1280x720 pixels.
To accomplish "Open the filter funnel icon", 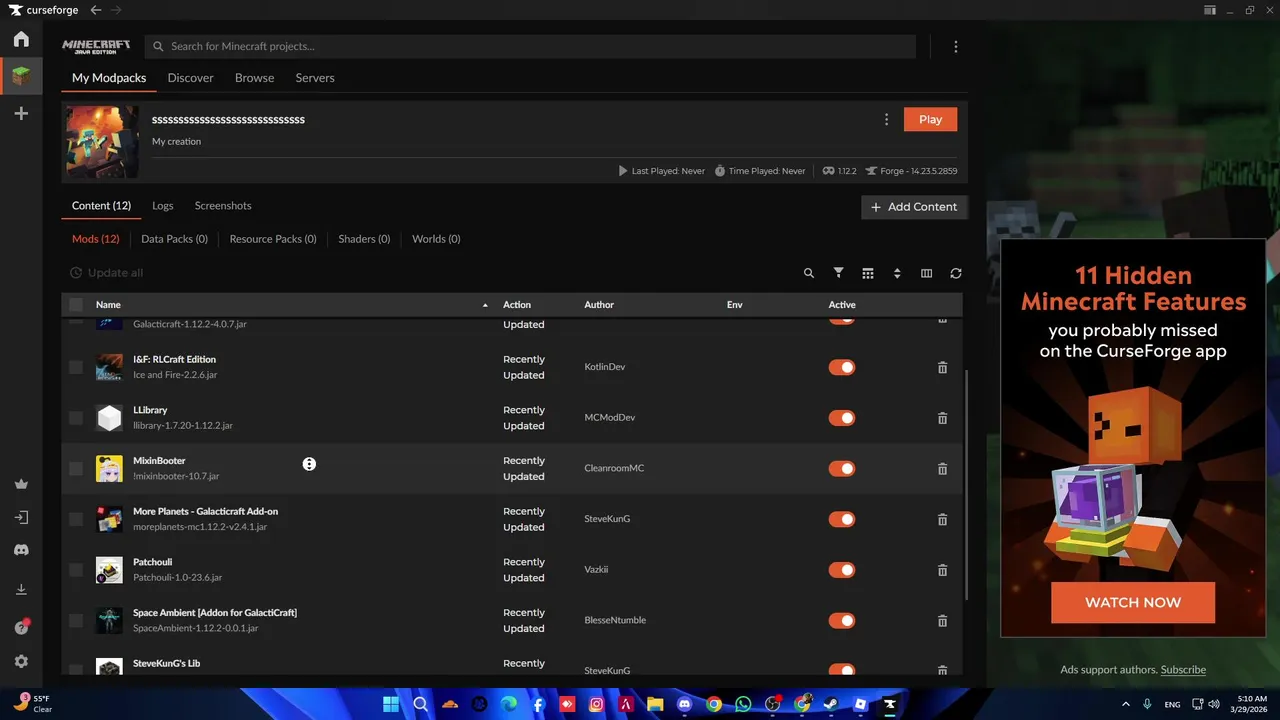I will [839, 273].
